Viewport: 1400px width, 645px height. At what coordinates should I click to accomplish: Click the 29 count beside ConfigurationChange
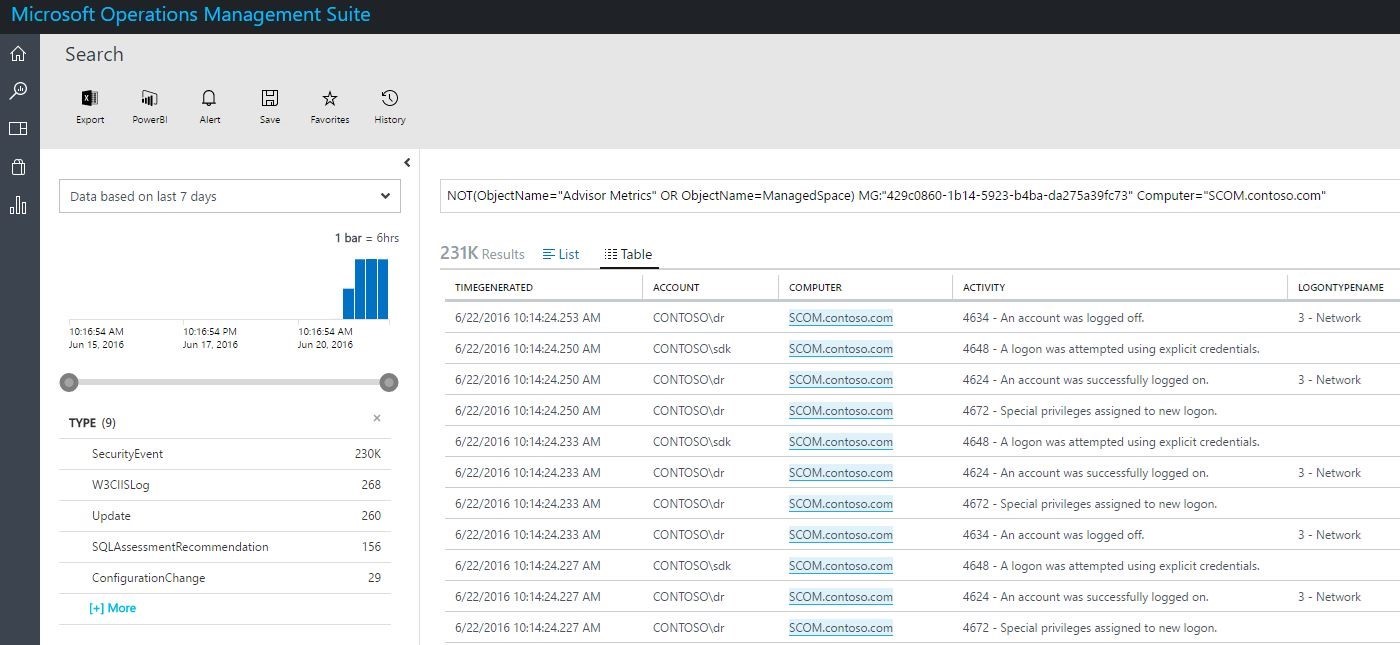(x=374, y=578)
